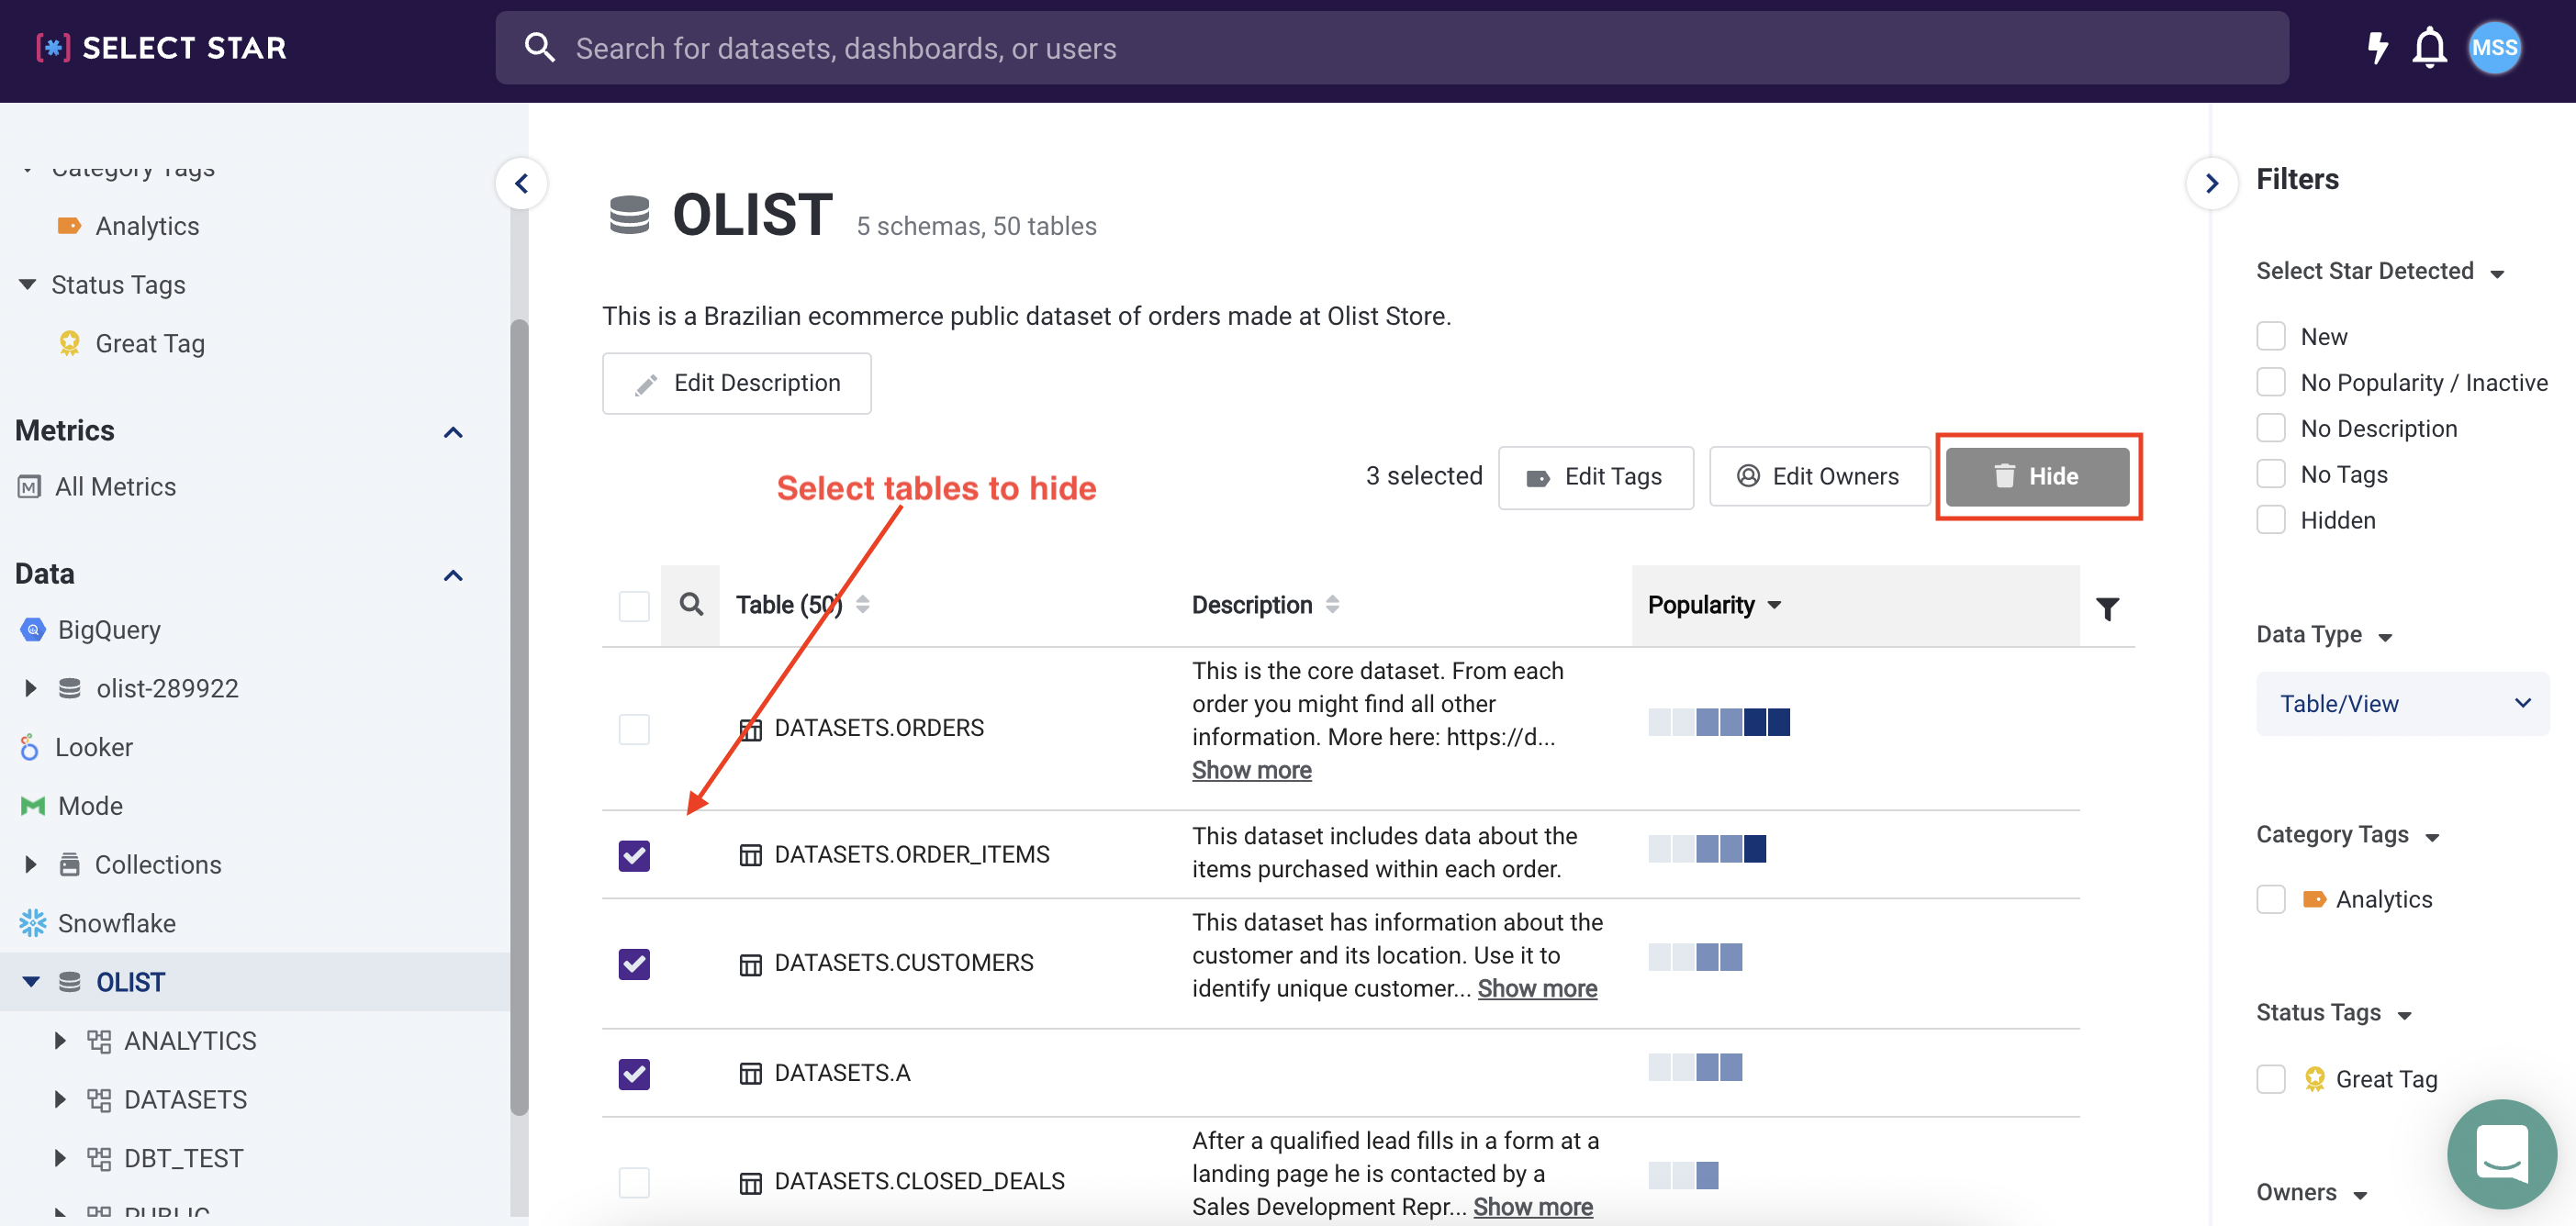2576x1226 pixels.
Task: Check the DATASETS.ORDERS row checkbox
Action: tap(634, 729)
